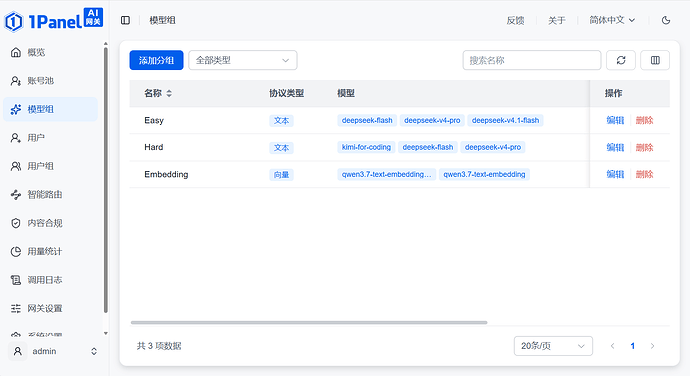Click the 协议类型 column header
This screenshot has height=376, width=690.
point(286,93)
